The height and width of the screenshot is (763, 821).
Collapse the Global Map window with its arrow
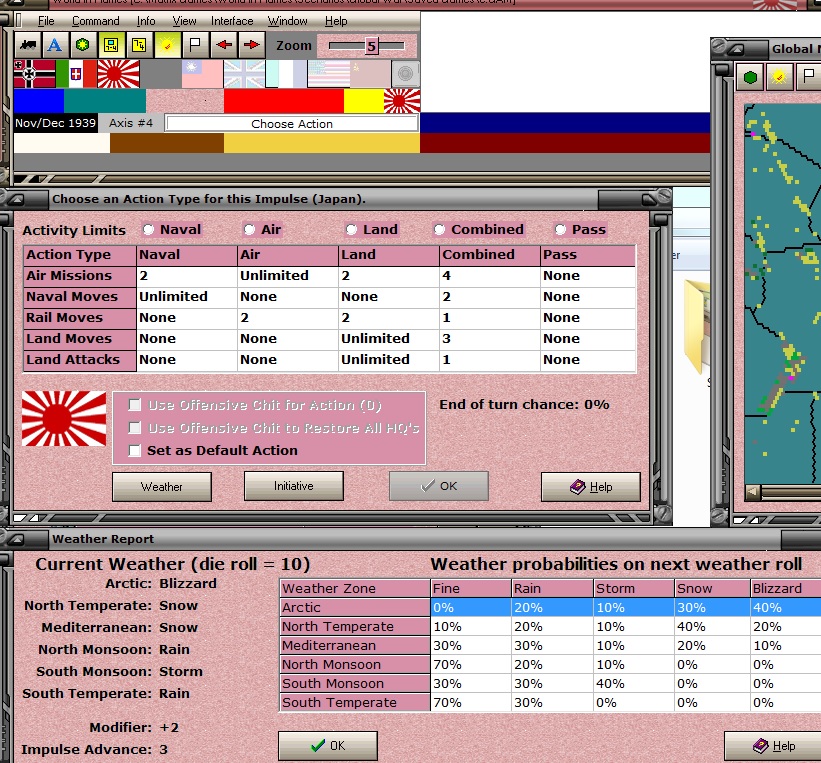pos(737,50)
